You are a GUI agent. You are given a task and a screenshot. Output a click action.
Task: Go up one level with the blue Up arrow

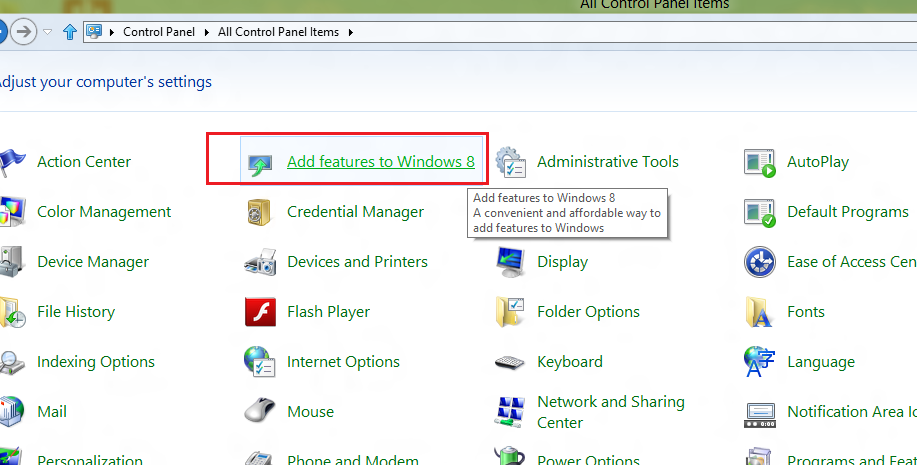70,32
